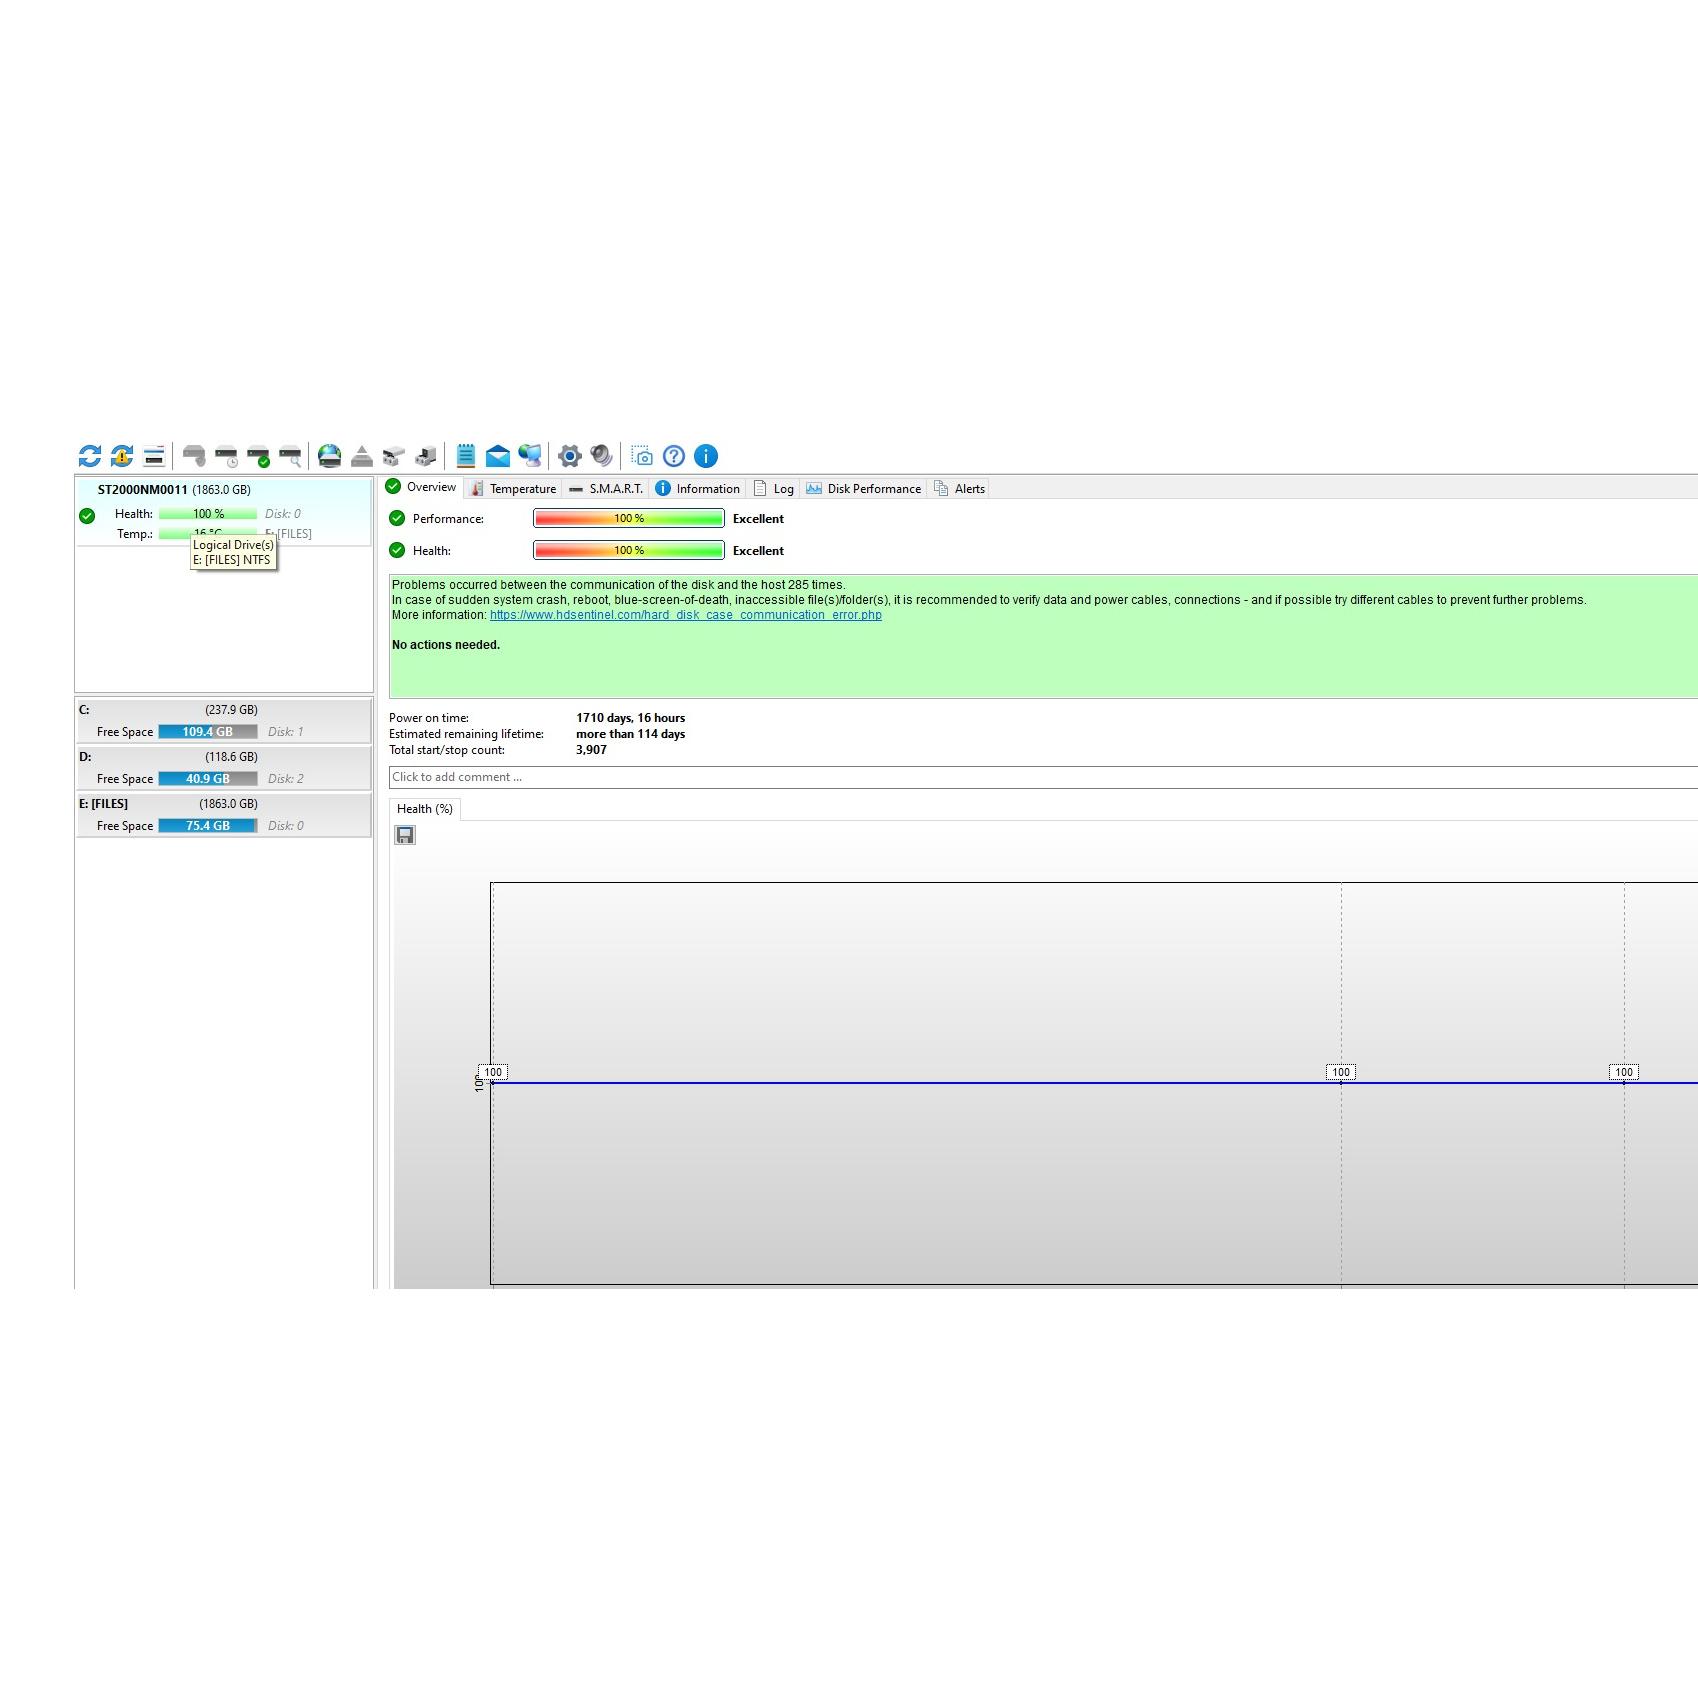1698x1698 pixels.
Task: Open the S.M.A.R.T. tab
Action: pos(606,488)
